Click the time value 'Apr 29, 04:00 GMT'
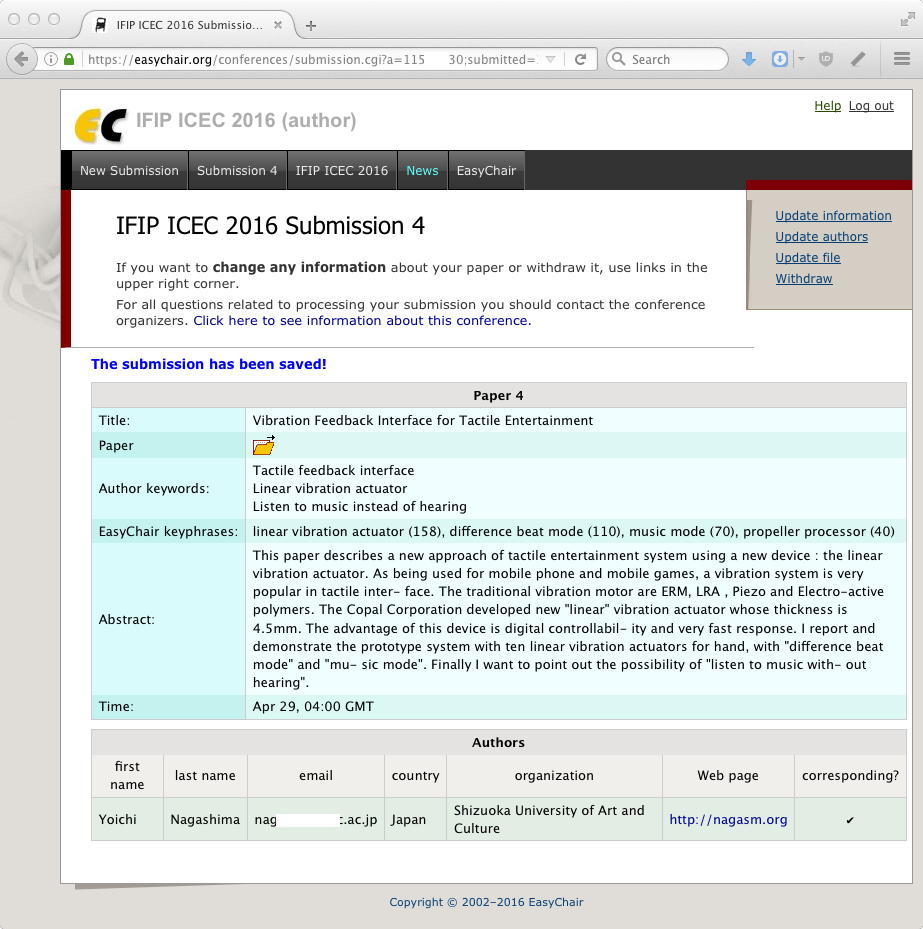Screen dimensions: 923x929 313,706
